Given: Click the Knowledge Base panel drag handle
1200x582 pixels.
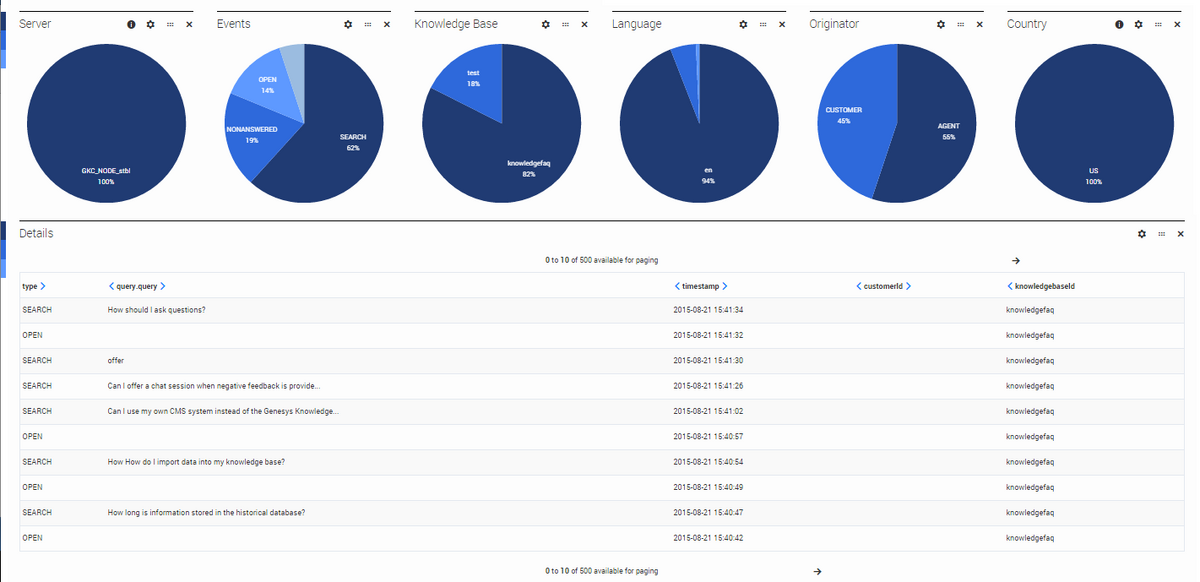Looking at the screenshot, I should pos(565,24).
